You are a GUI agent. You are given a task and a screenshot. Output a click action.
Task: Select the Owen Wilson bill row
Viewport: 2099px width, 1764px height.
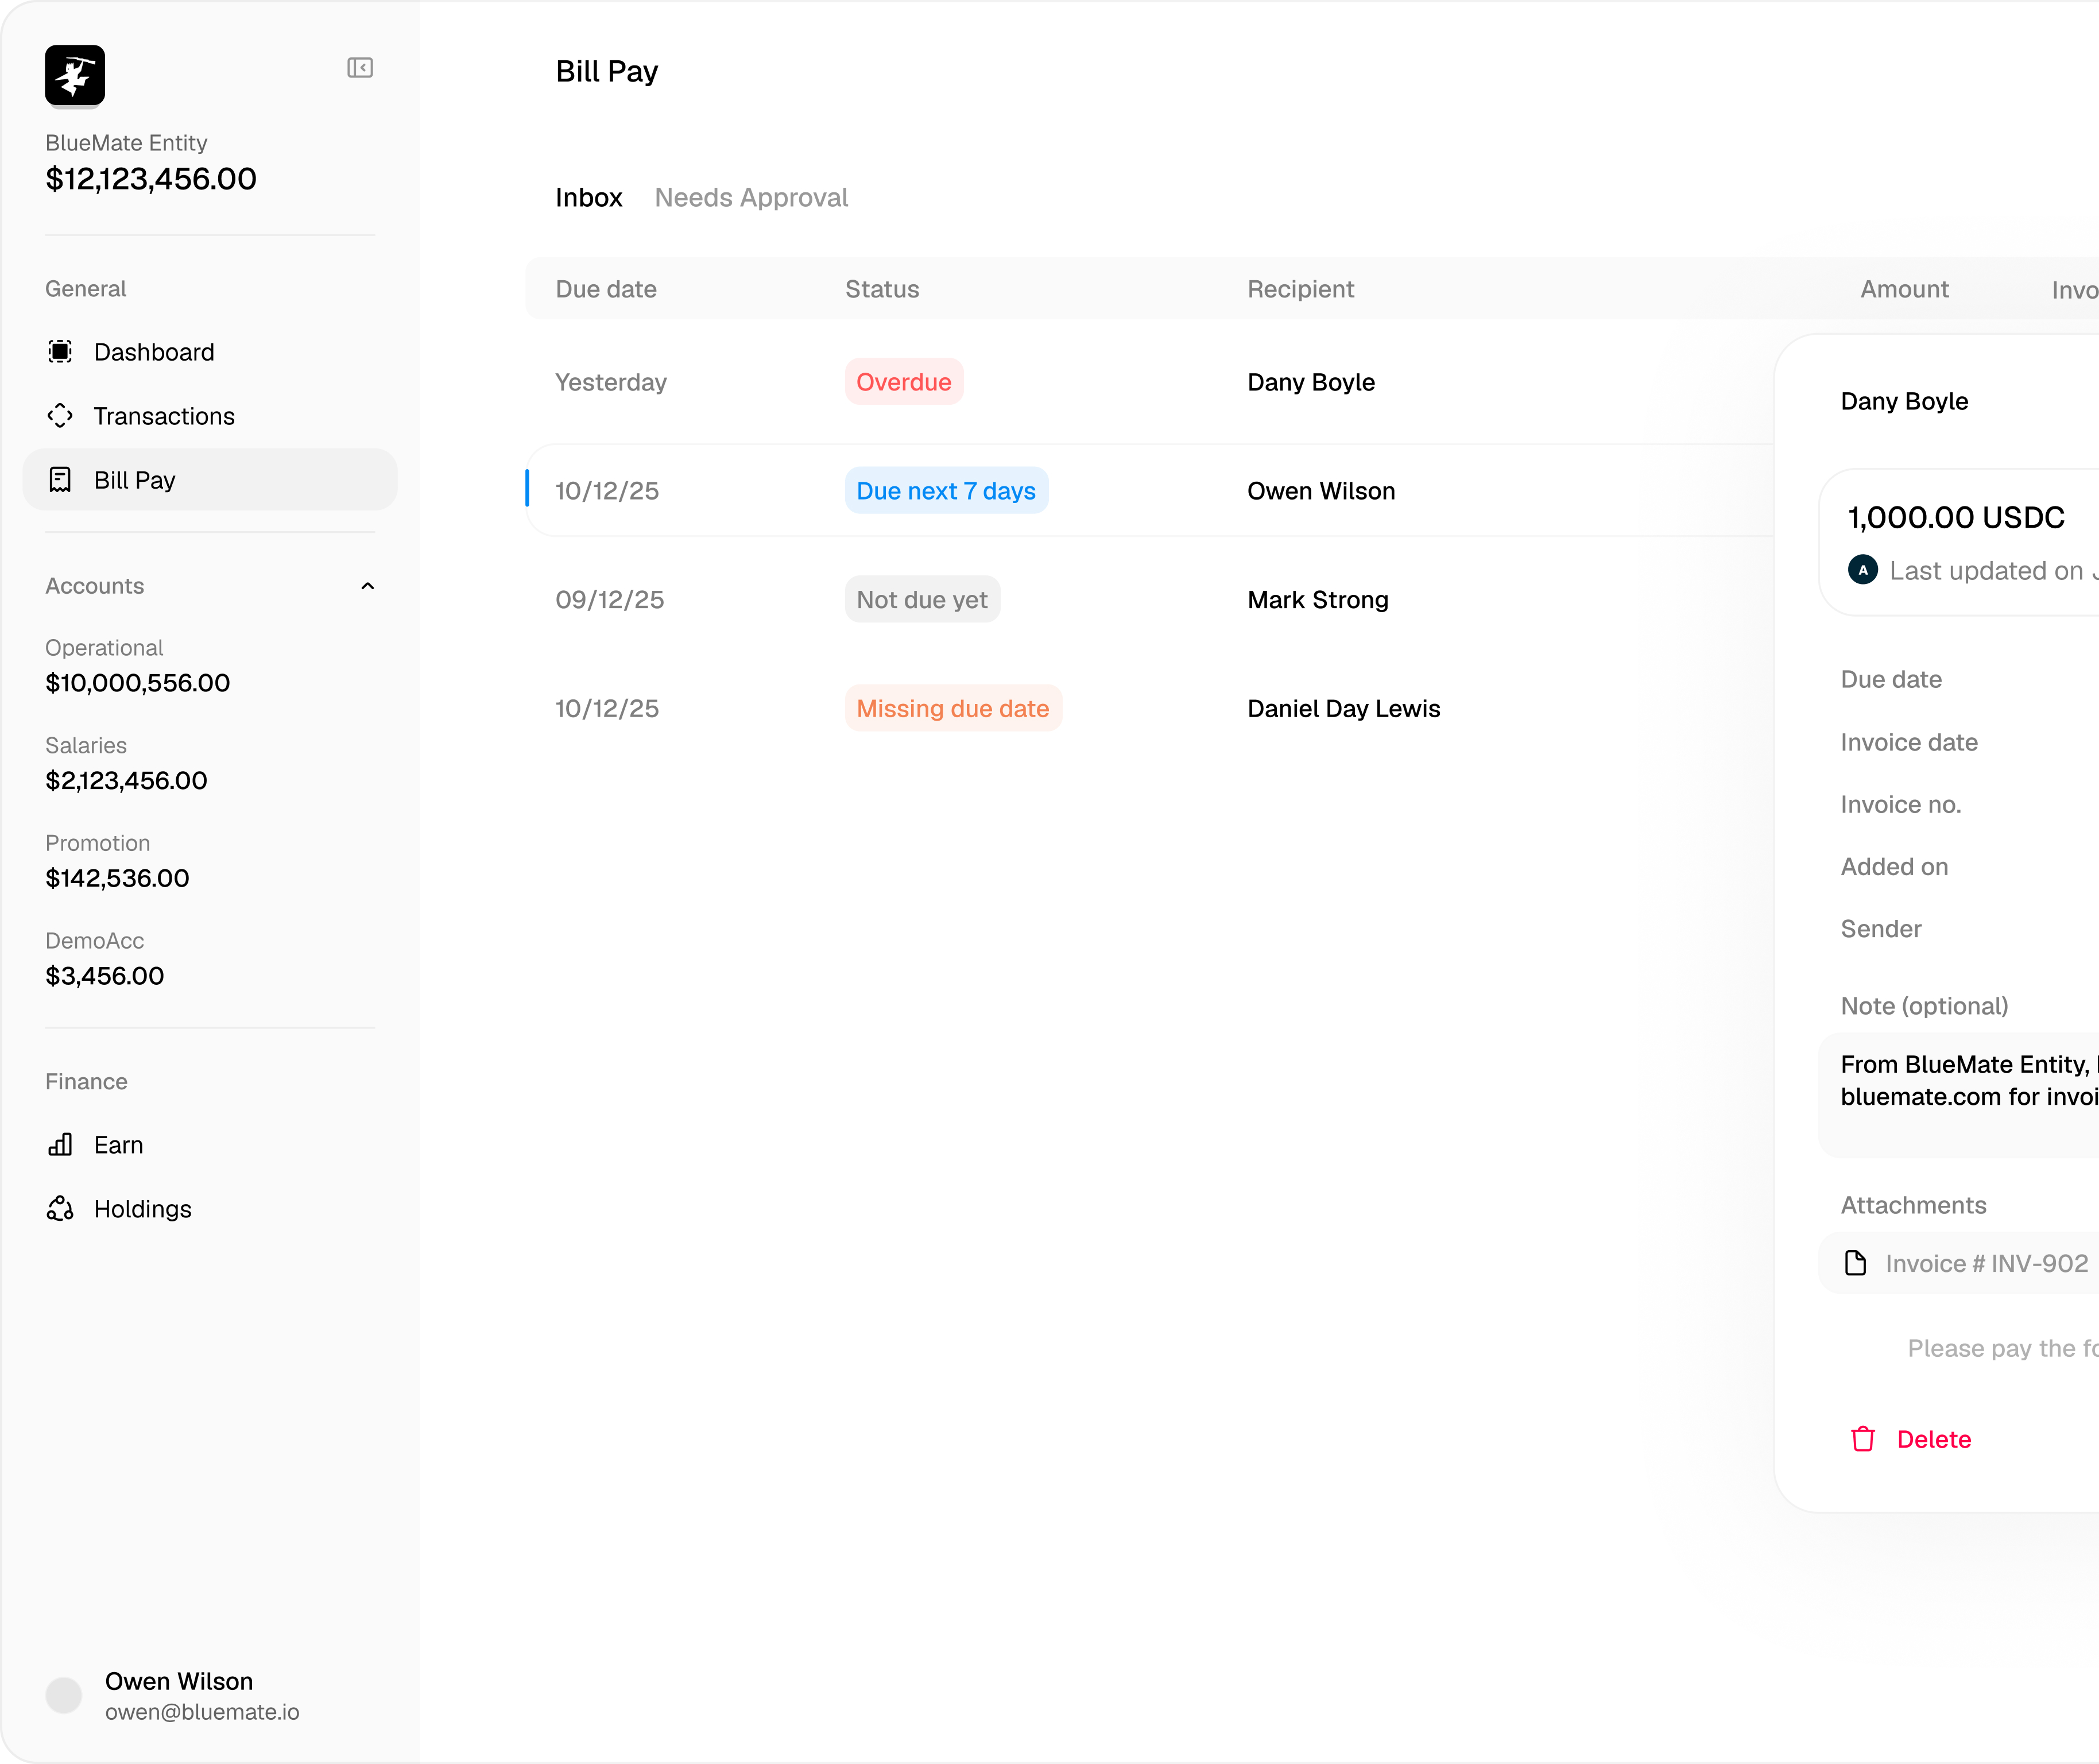coord(1320,491)
